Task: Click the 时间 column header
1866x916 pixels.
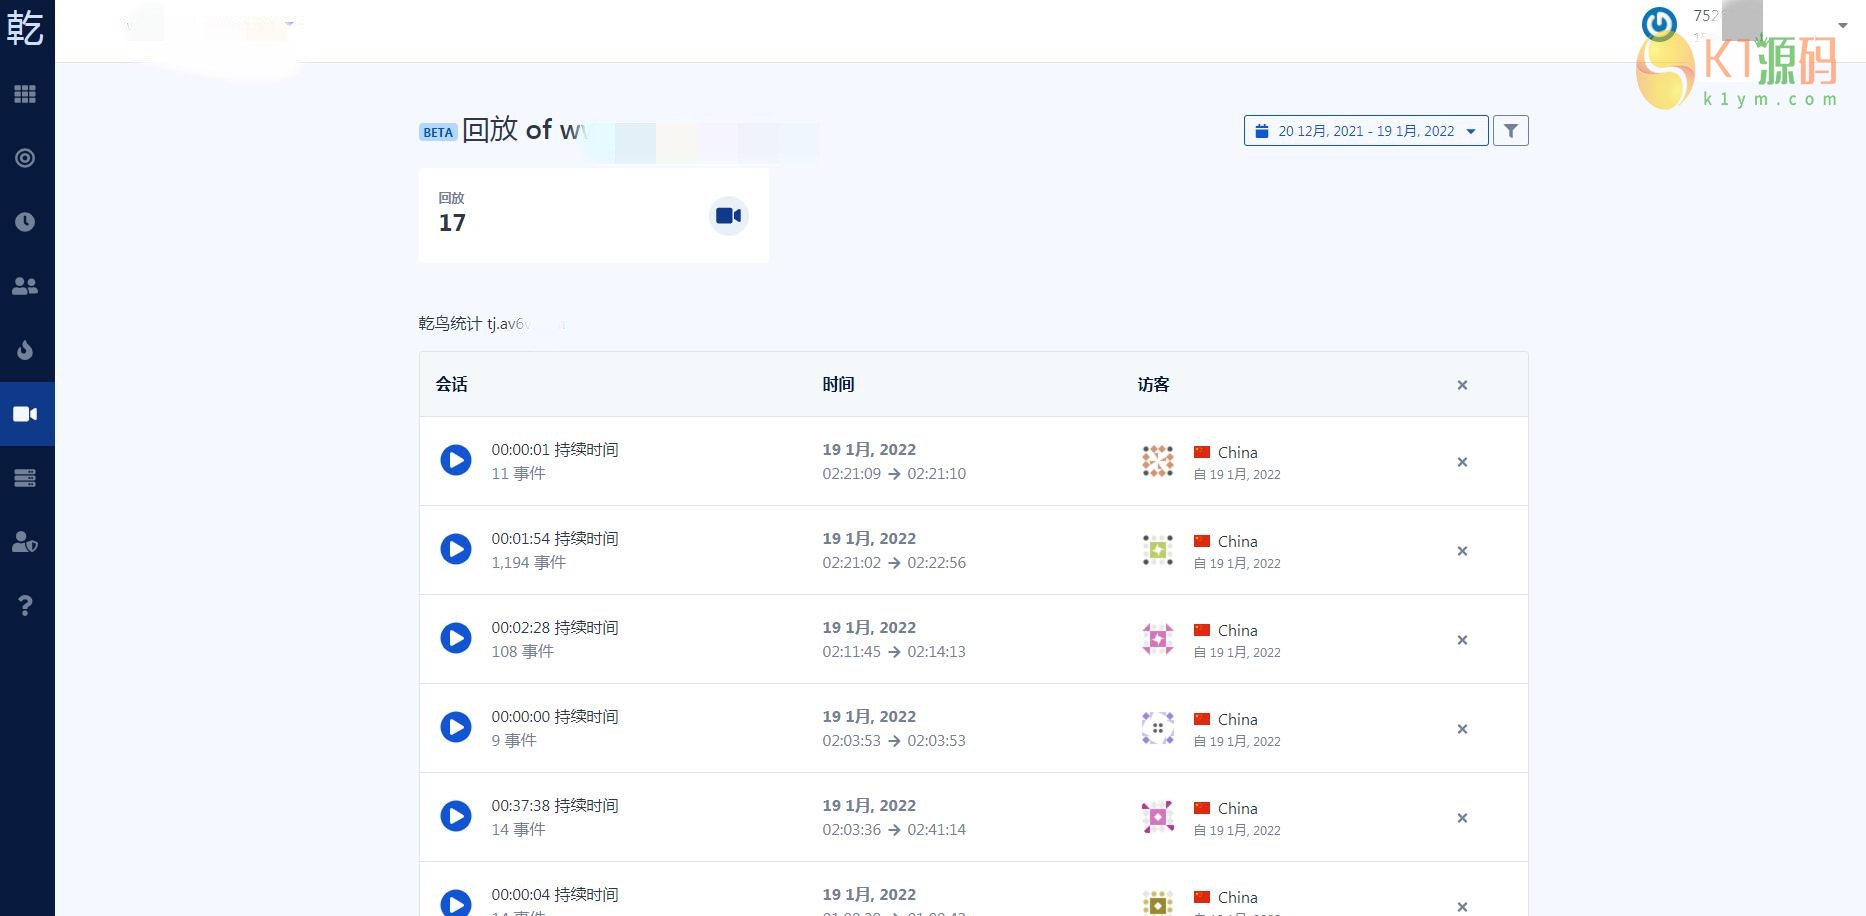Action: tap(838, 384)
